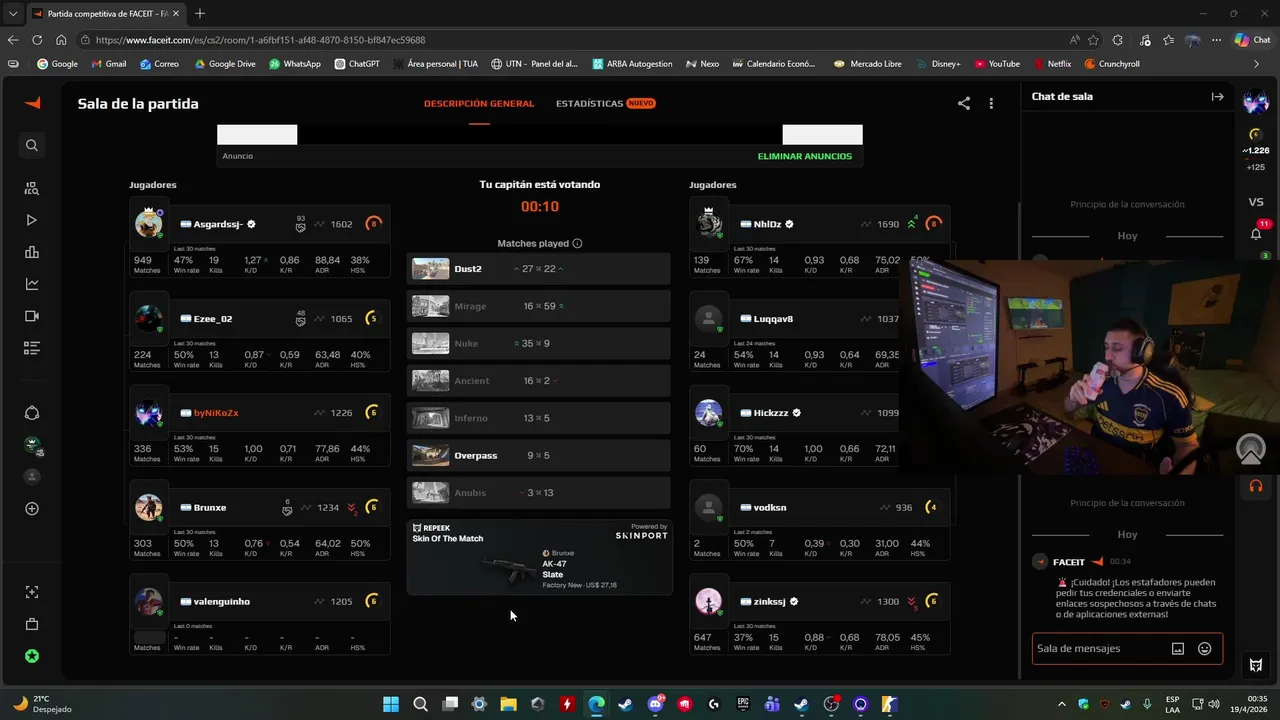Click the plus circle add sidebar icon
The image size is (1280, 720).
[32, 508]
